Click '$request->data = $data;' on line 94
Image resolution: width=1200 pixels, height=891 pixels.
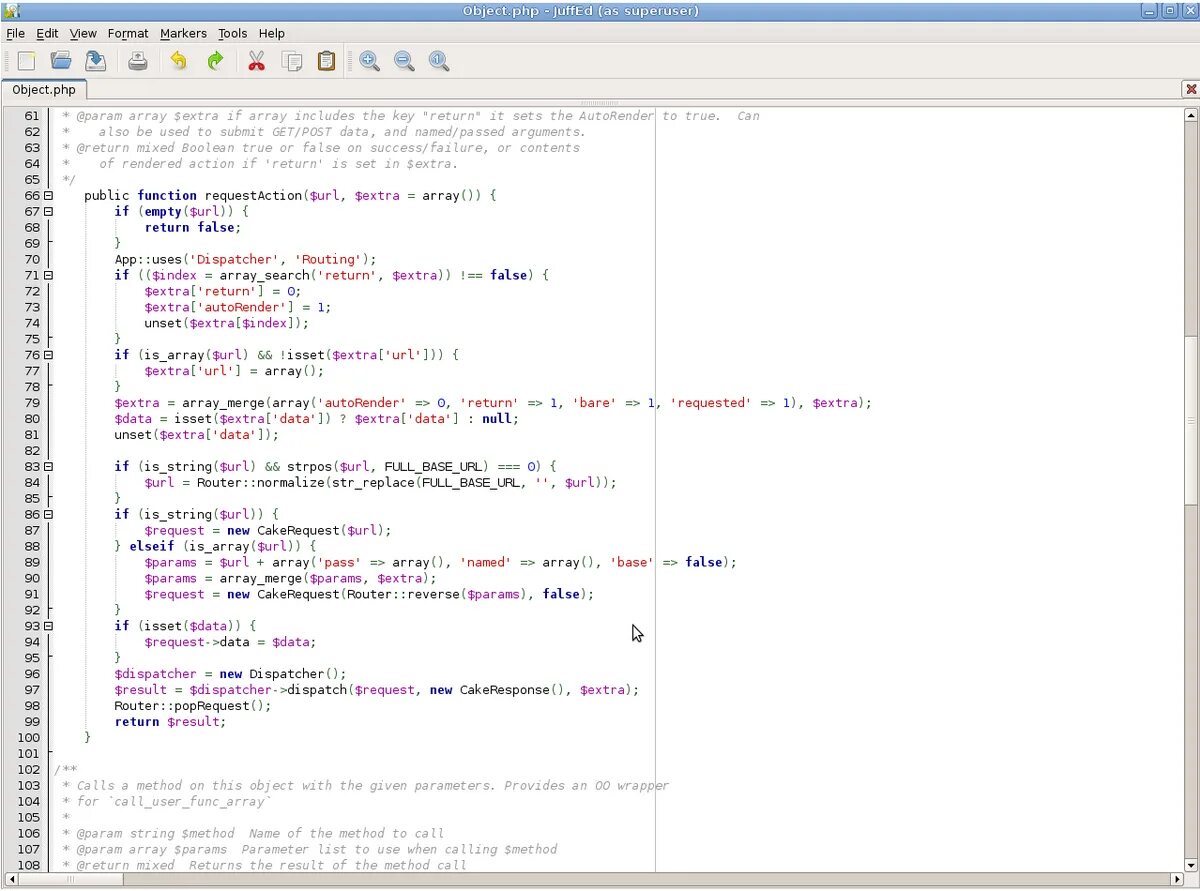click(230, 642)
